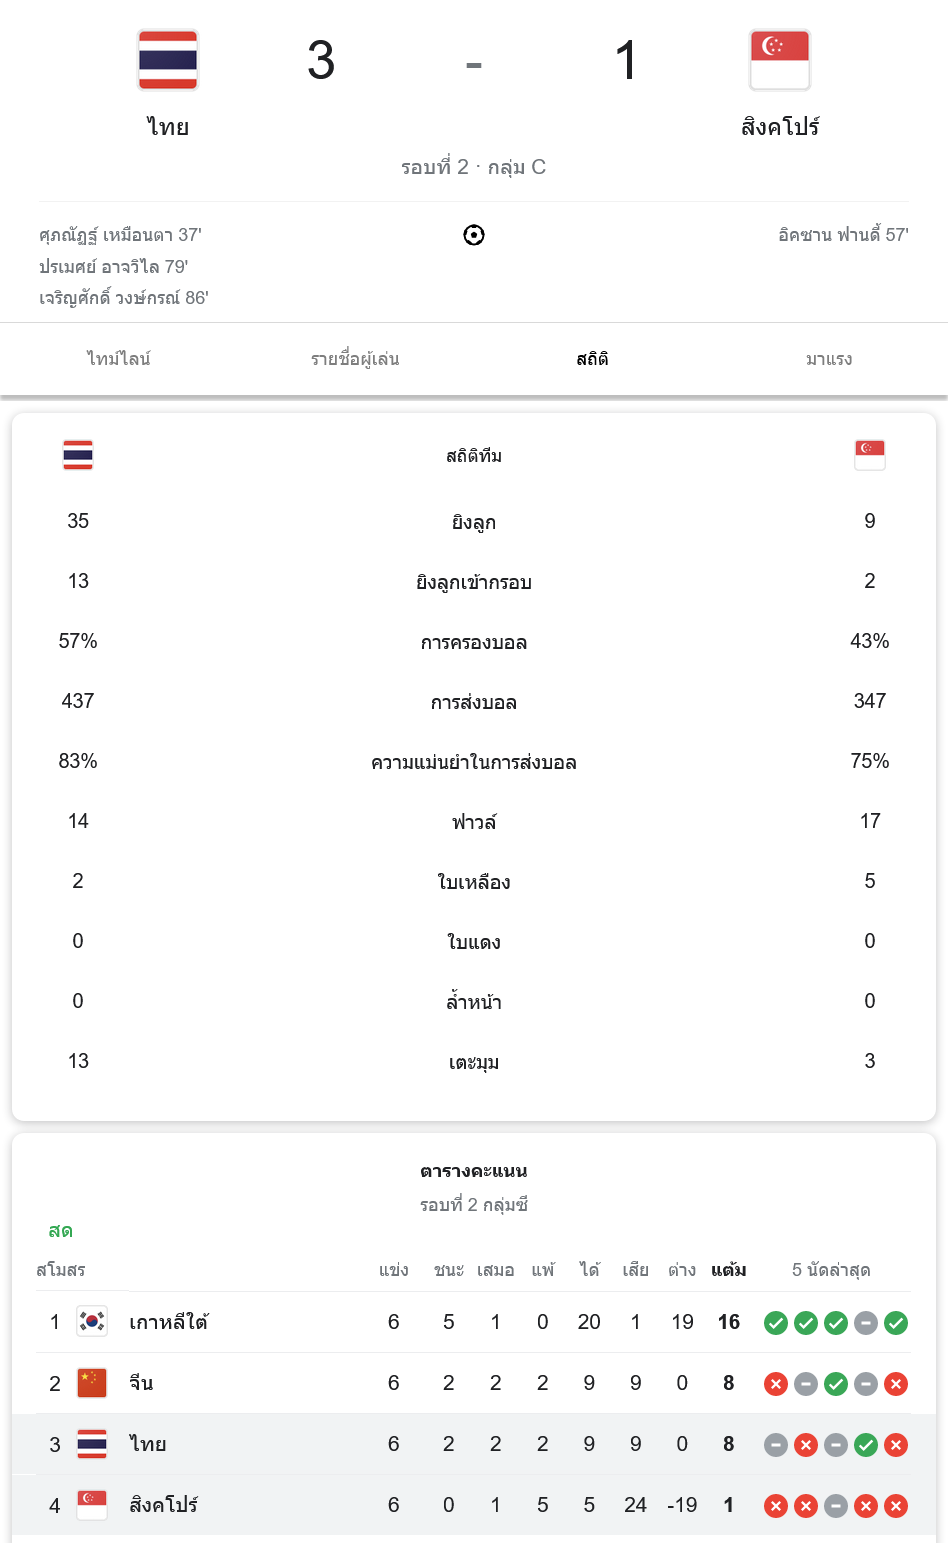
Task: Select the สถิติ tab
Action: pyautogui.click(x=592, y=358)
